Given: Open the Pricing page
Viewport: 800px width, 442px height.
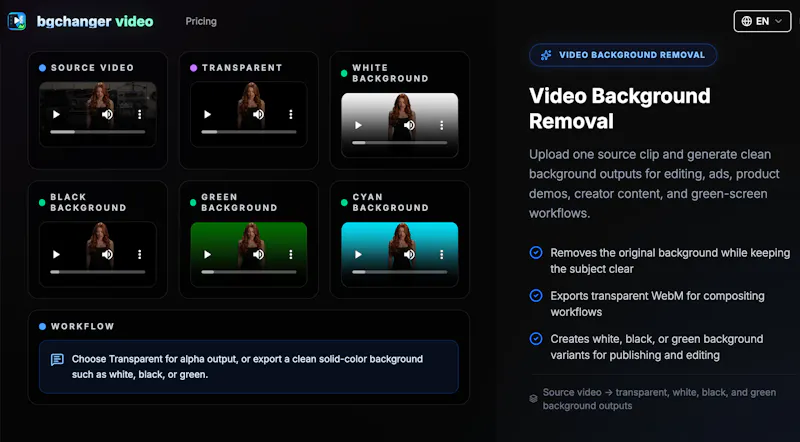Looking at the screenshot, I should (x=201, y=21).
